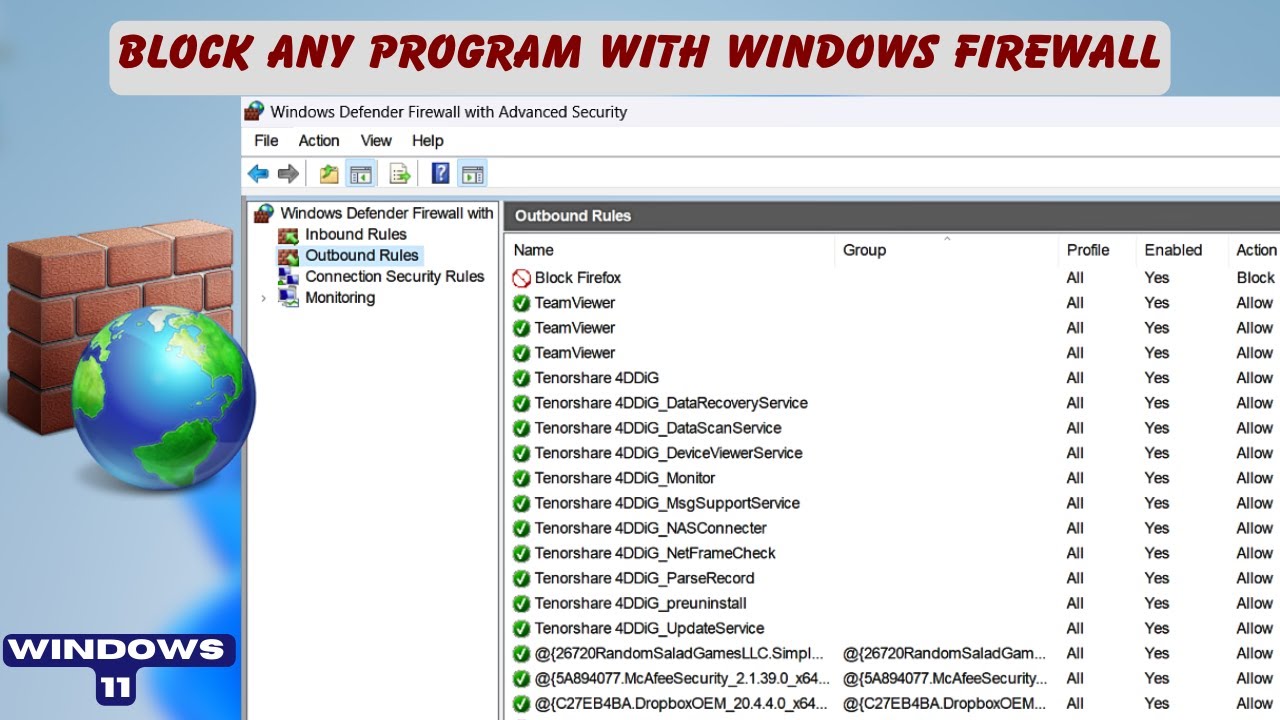This screenshot has height=720, width=1280.
Task: Click green check icon for @{5A894077.McAfeeSecurity rule
Action: tap(521, 678)
